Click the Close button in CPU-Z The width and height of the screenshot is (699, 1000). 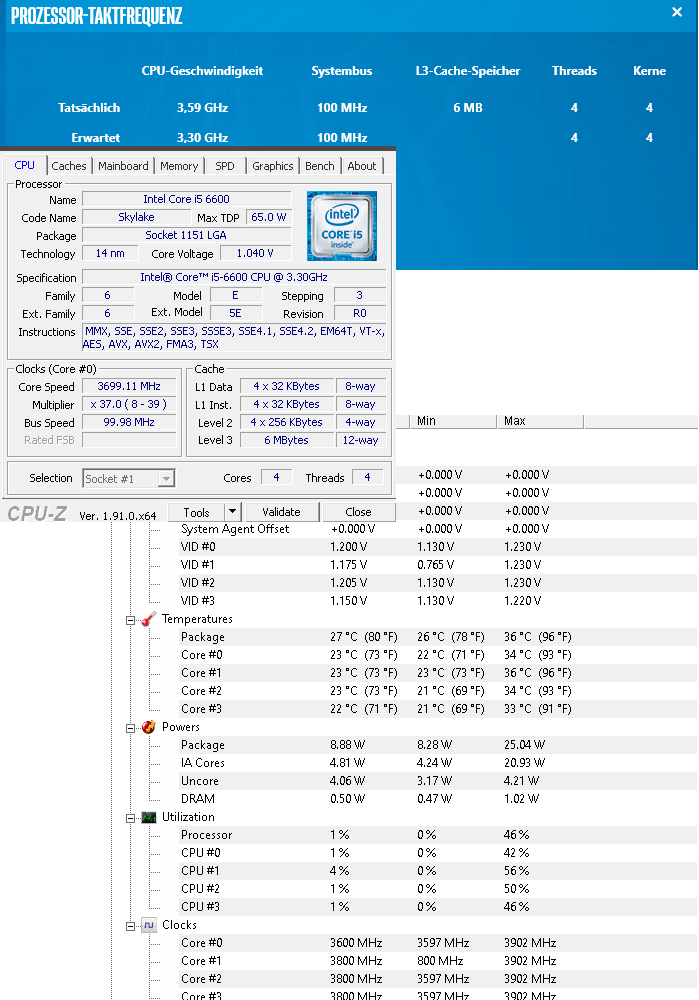point(358,512)
